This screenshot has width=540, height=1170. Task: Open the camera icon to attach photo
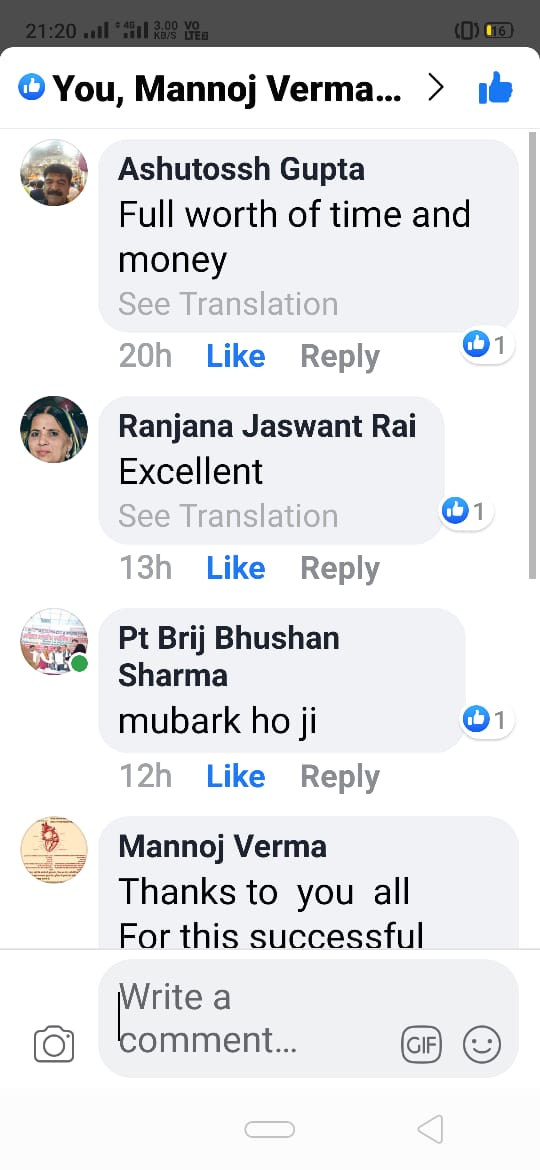point(54,1044)
